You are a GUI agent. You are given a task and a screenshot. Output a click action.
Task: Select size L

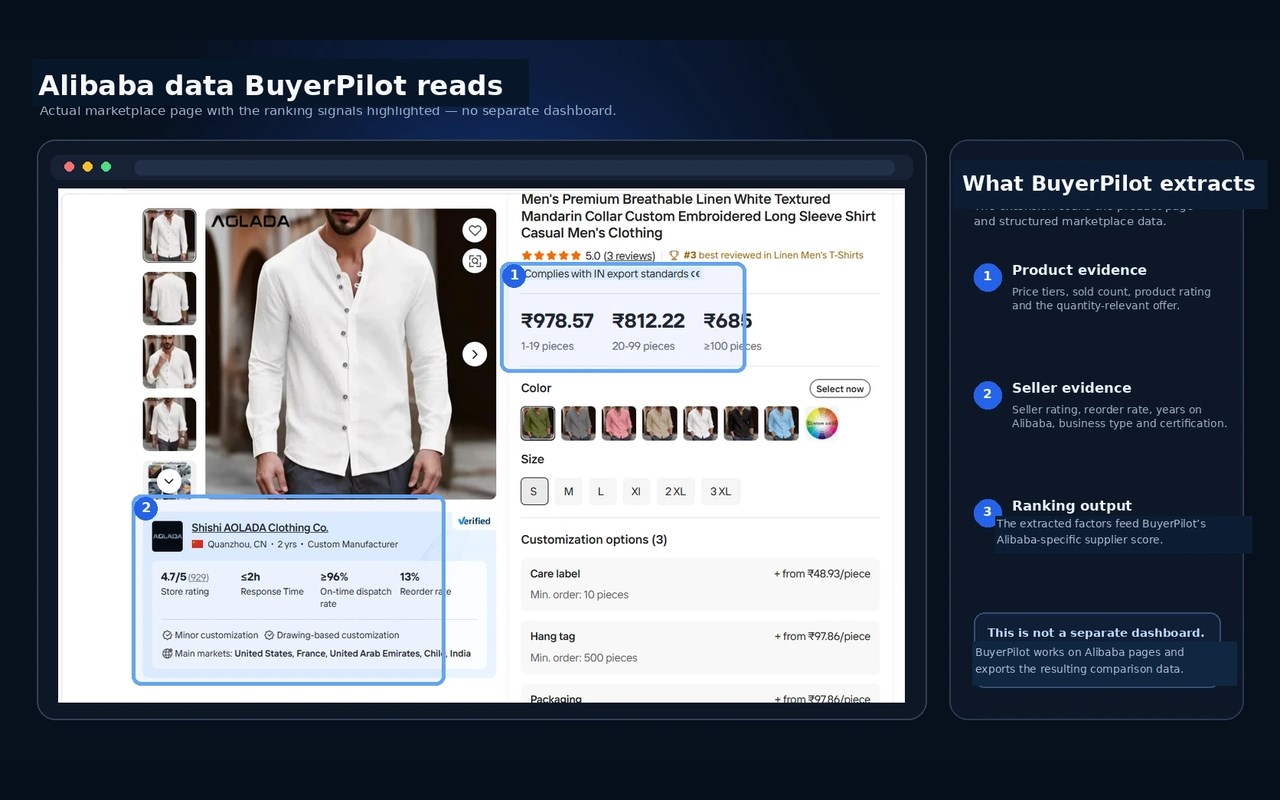coord(601,491)
